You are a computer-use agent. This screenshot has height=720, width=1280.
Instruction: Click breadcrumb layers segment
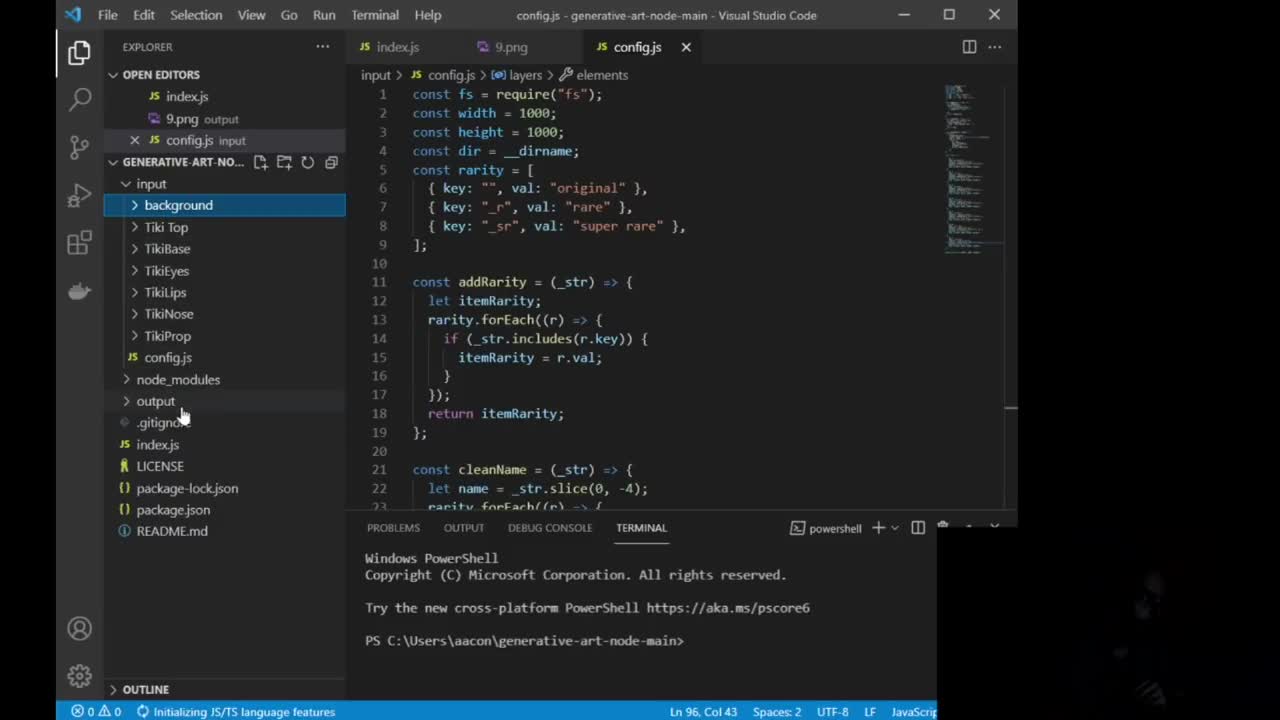pyautogui.click(x=525, y=75)
